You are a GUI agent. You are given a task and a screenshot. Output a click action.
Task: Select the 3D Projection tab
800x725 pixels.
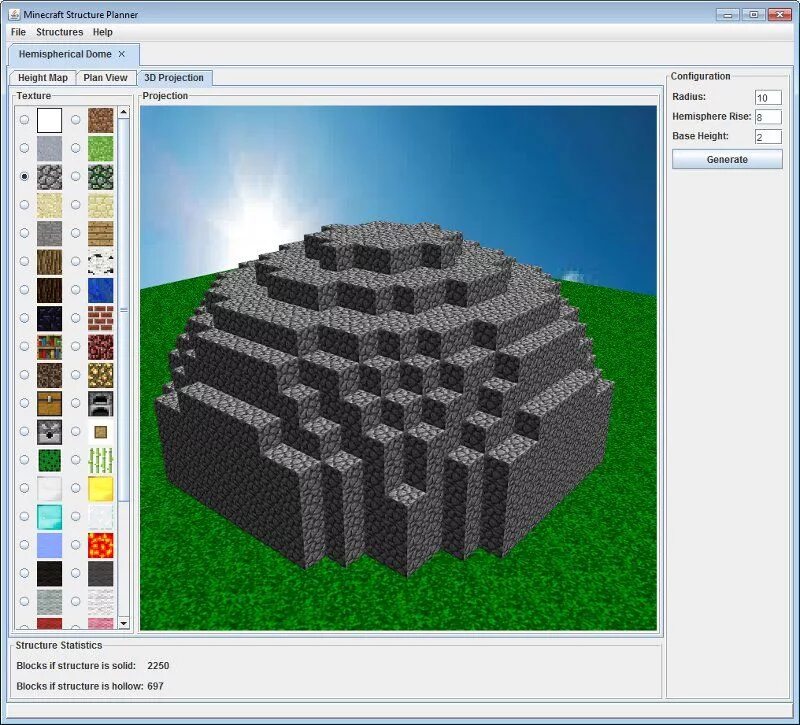coord(174,78)
